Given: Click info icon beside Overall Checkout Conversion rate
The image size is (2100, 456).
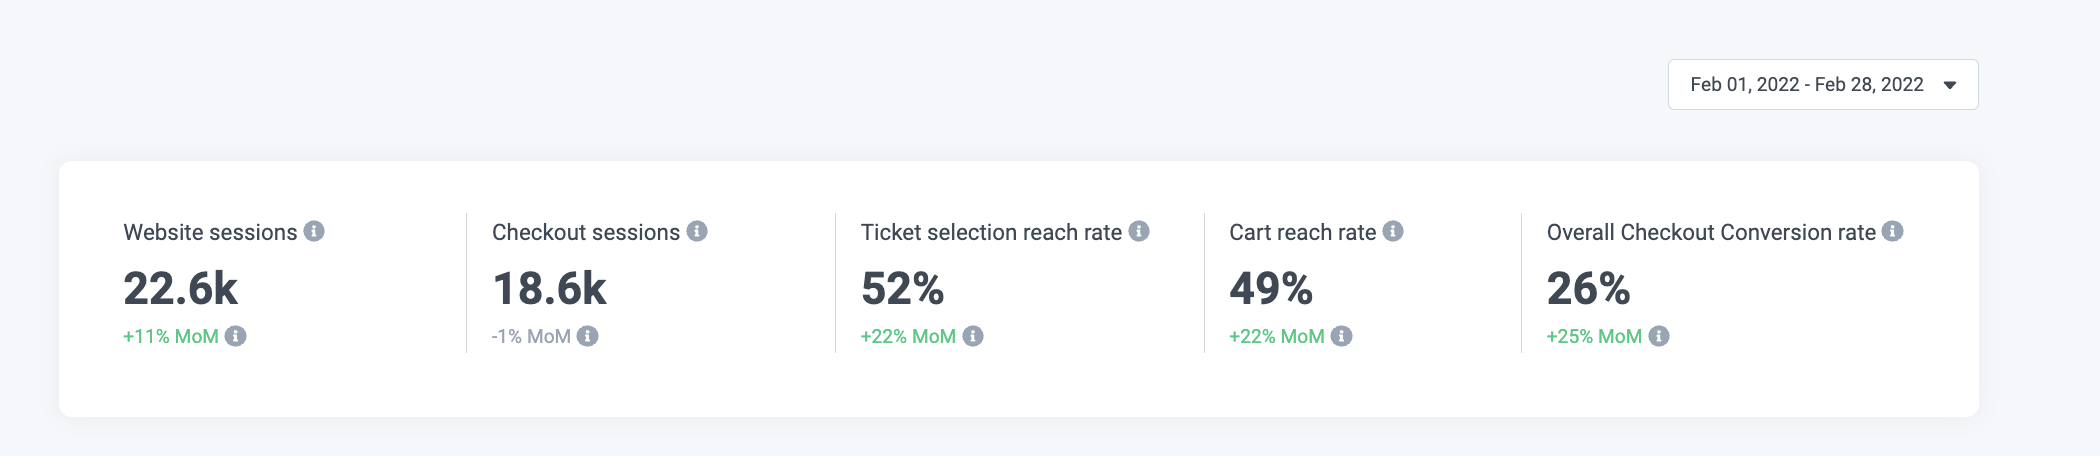Looking at the screenshot, I should pos(1892,231).
